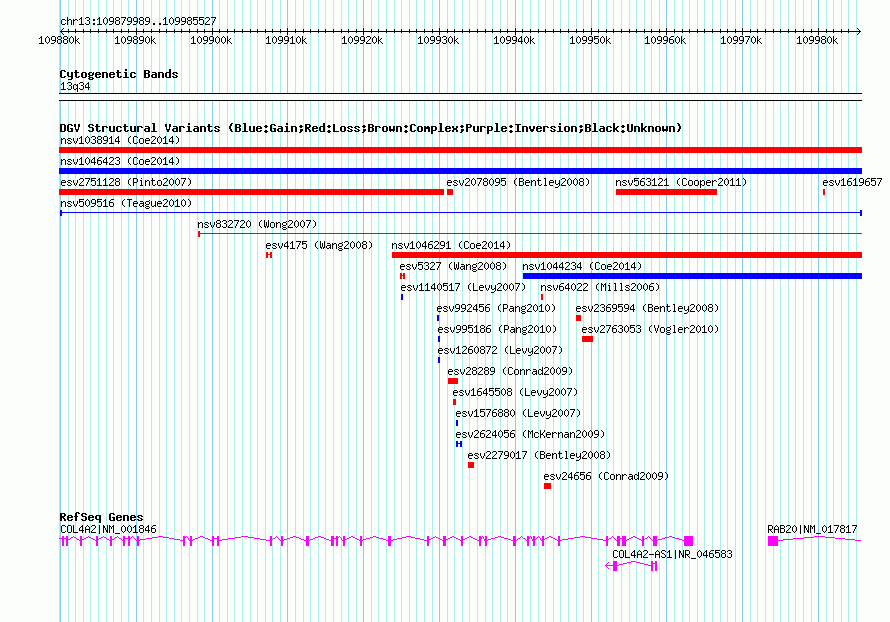The width and height of the screenshot is (890, 622).
Task: Click the esv1645508 (Levy2007) red marker
Action: pyautogui.click(x=454, y=402)
